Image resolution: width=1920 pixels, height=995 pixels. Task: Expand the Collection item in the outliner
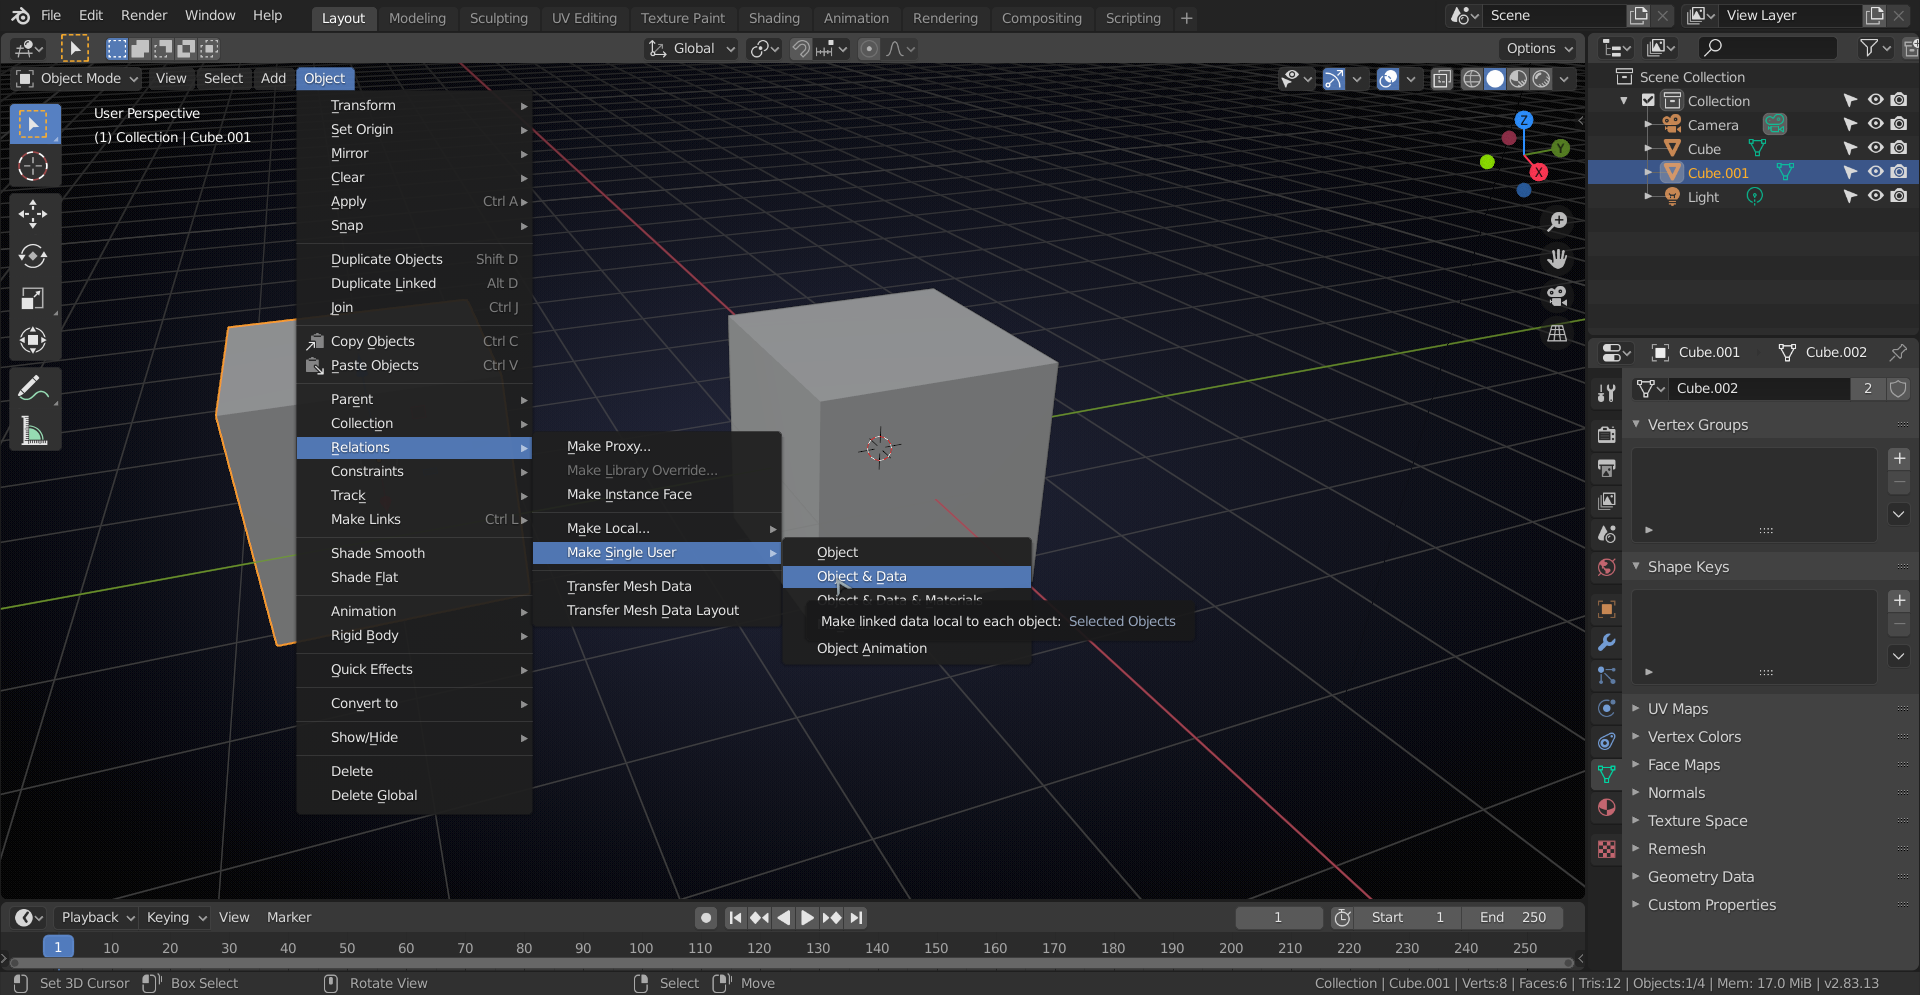coord(1622,100)
